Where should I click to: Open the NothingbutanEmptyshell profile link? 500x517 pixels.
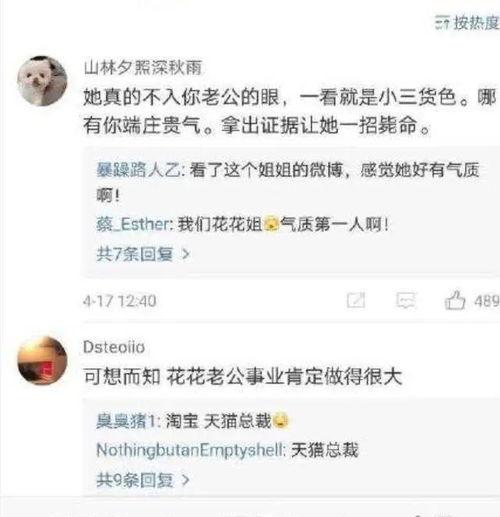pos(190,450)
